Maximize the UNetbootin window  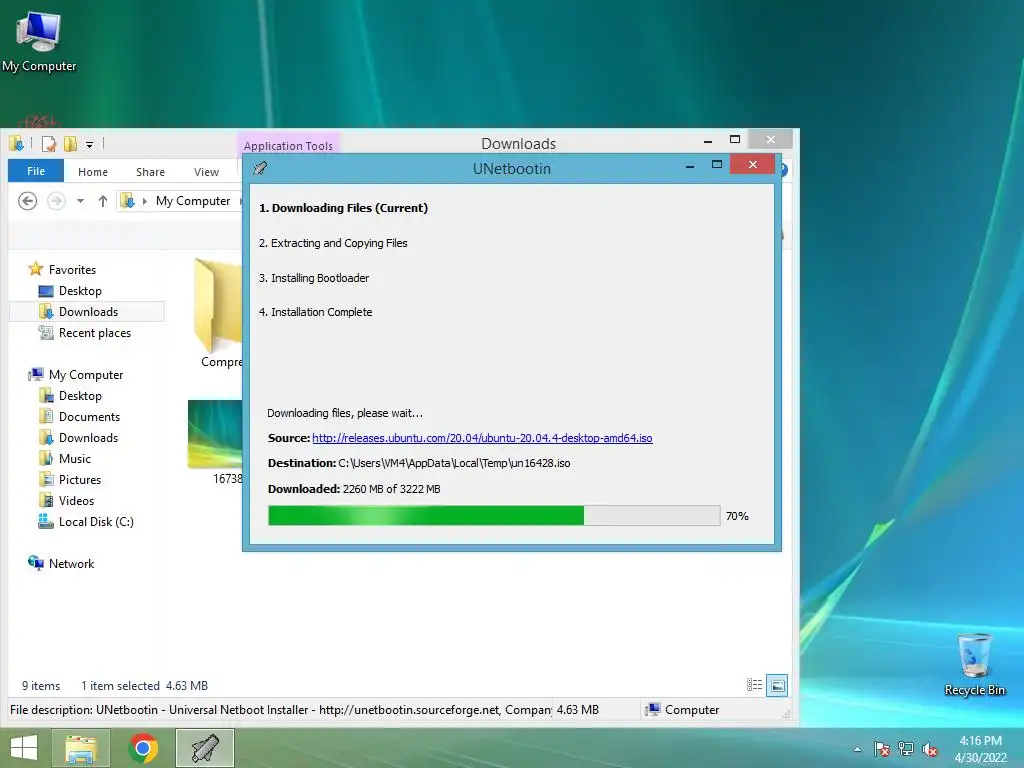pyautogui.click(x=716, y=165)
